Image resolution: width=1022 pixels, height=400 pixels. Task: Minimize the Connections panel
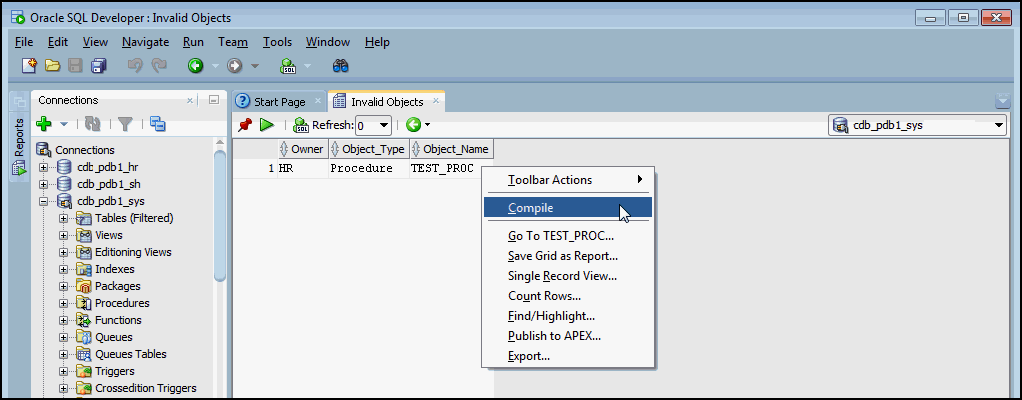coord(213,100)
